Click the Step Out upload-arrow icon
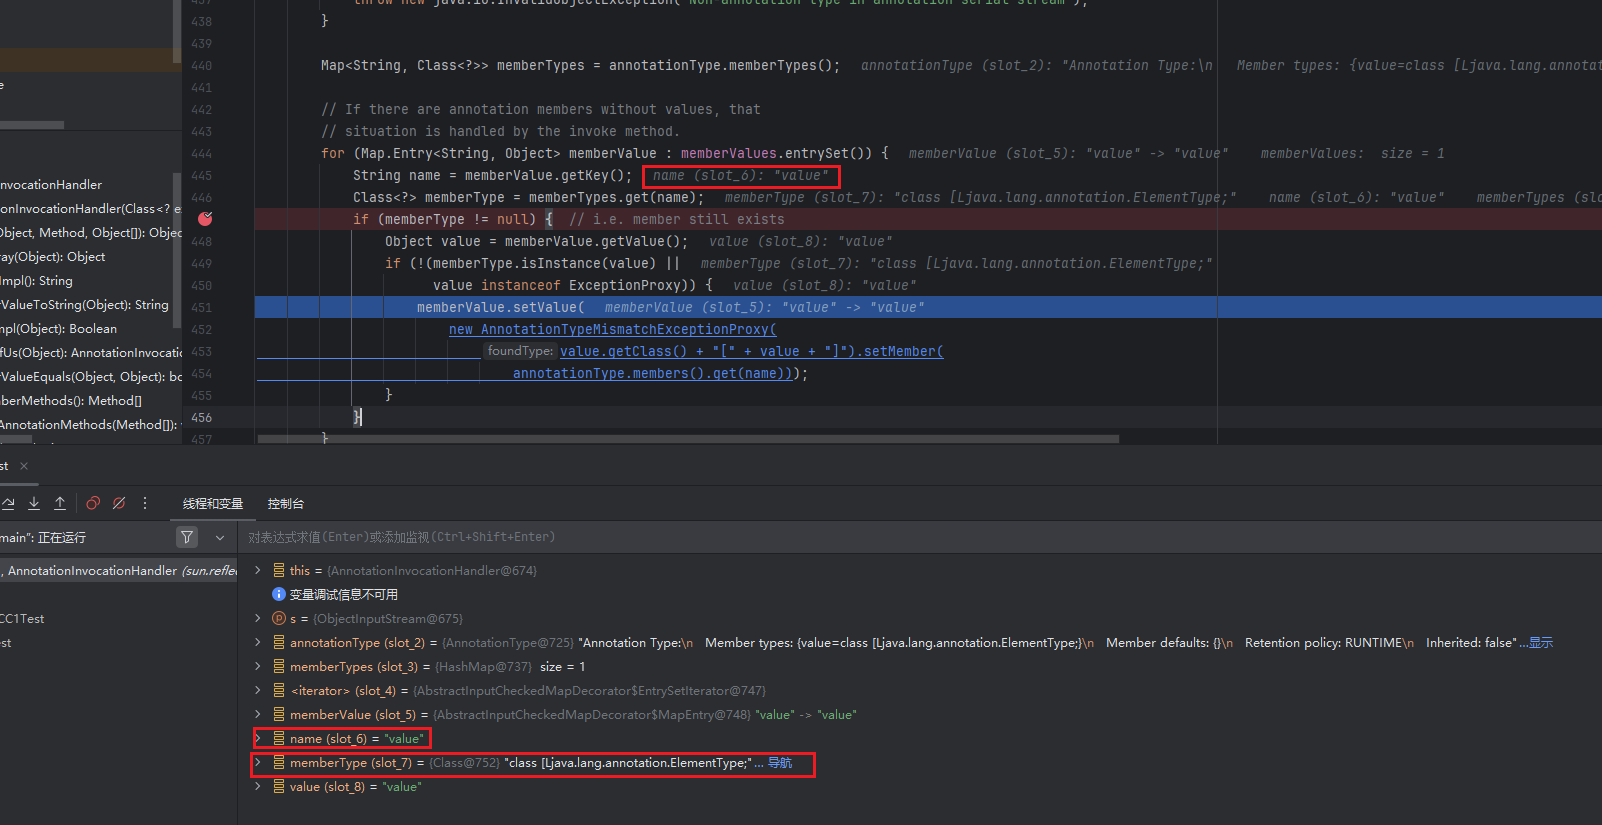 coord(60,503)
